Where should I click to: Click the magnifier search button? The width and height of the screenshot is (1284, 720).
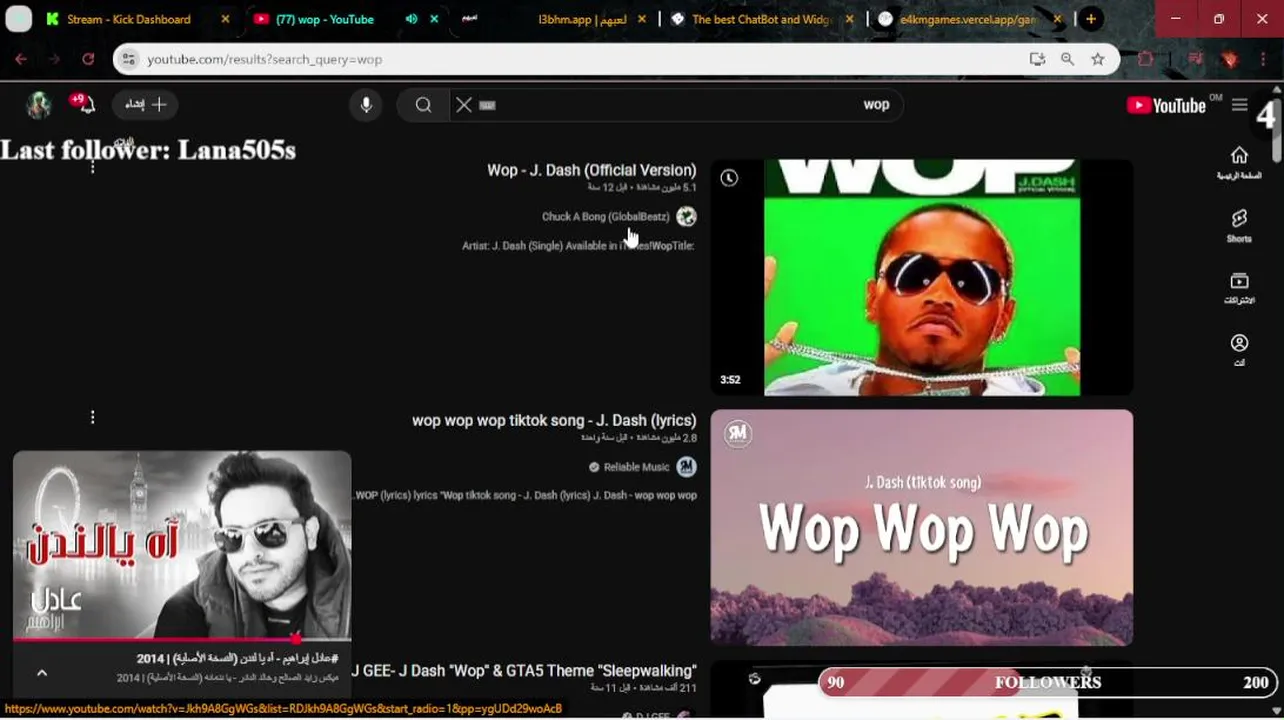click(423, 105)
